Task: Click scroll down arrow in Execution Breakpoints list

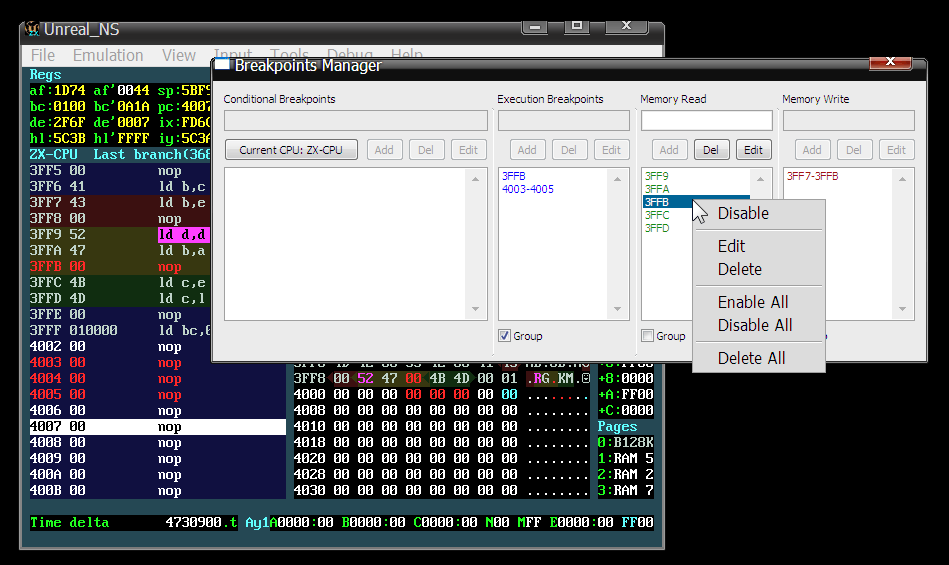Action: (x=617, y=309)
